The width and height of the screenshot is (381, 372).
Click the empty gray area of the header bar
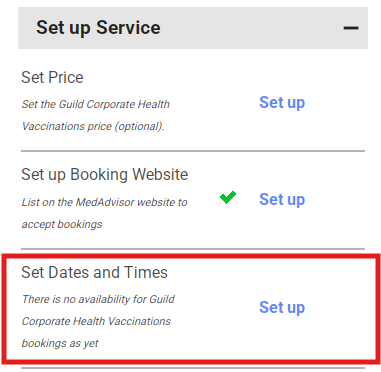click(x=250, y=28)
